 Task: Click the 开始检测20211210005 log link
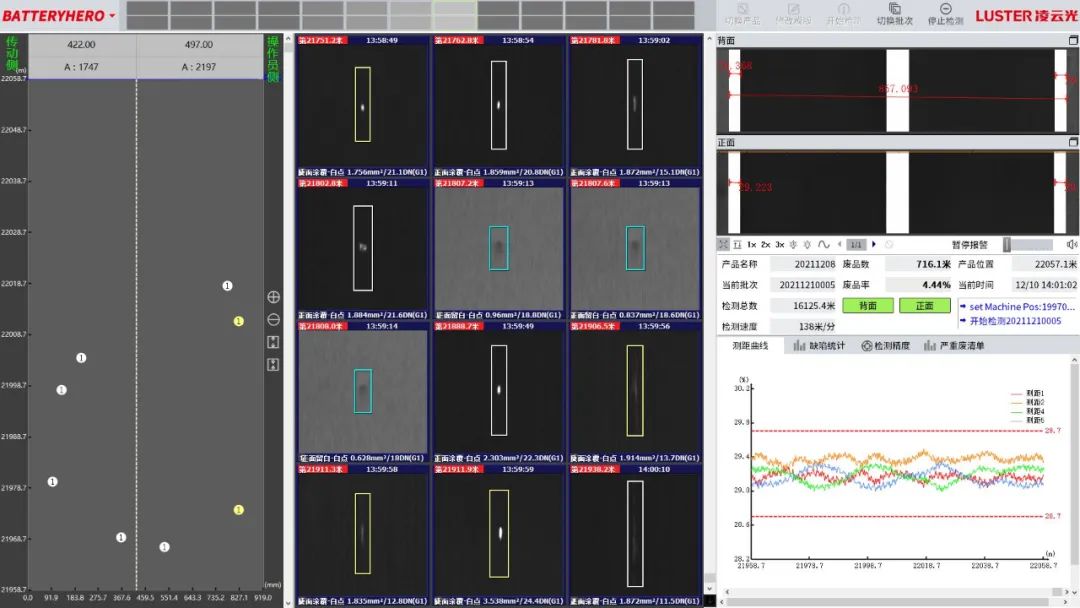pos(1016,321)
